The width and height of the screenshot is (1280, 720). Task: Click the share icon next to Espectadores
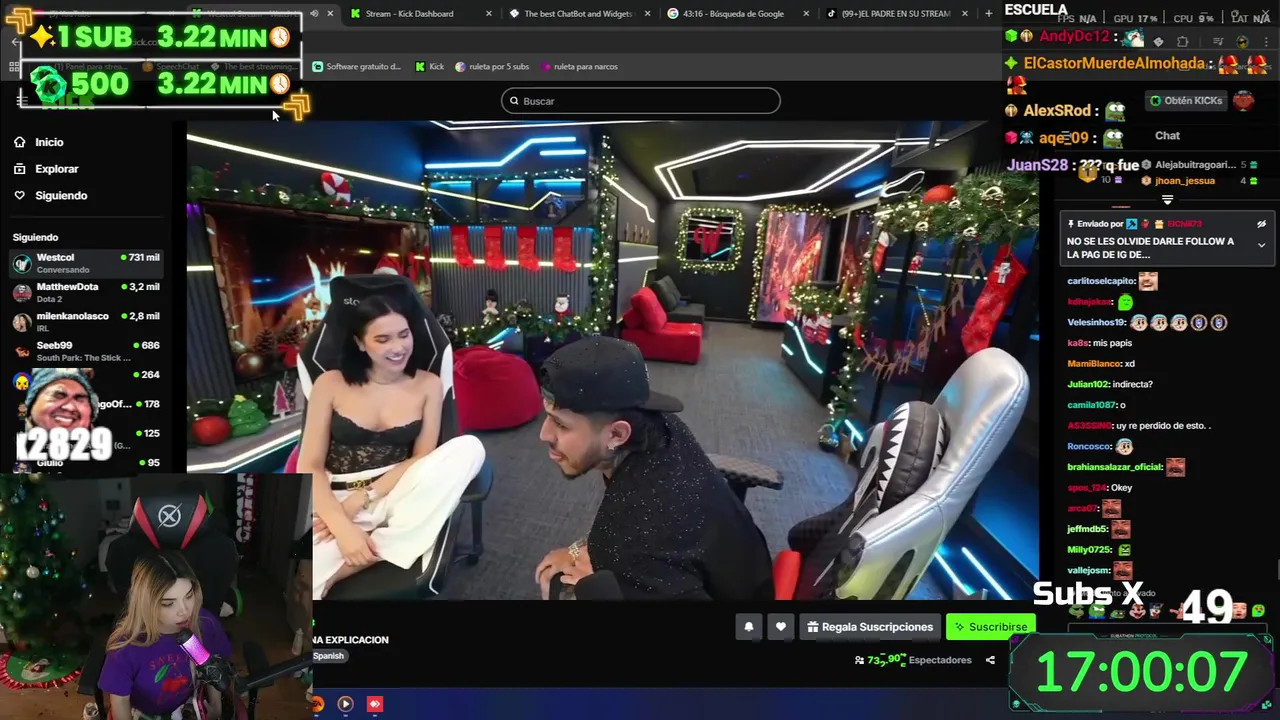click(x=990, y=660)
